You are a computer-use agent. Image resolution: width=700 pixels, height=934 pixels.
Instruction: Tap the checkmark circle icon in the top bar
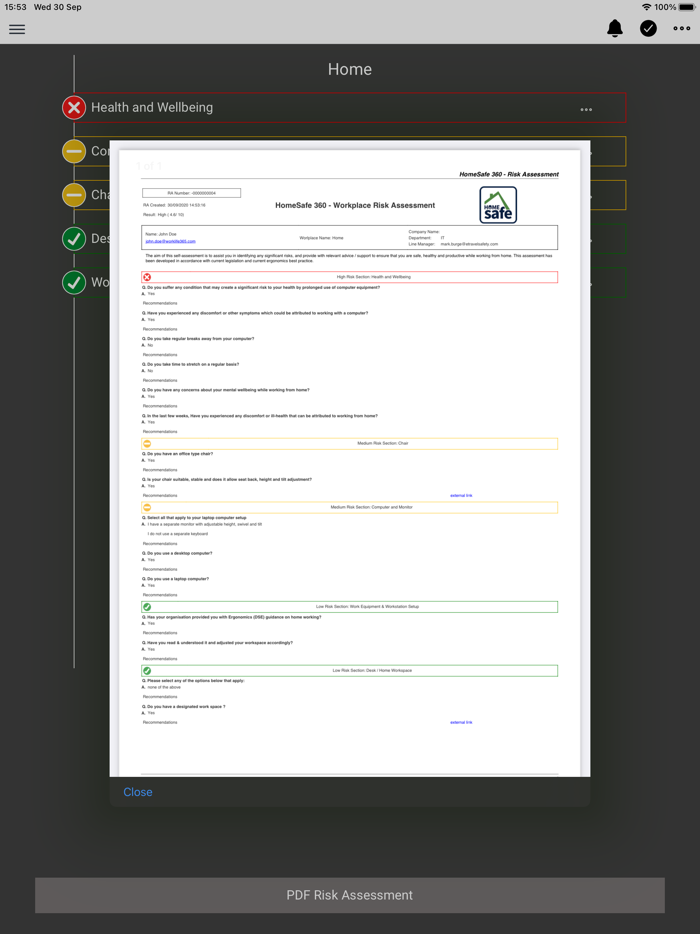(x=648, y=28)
